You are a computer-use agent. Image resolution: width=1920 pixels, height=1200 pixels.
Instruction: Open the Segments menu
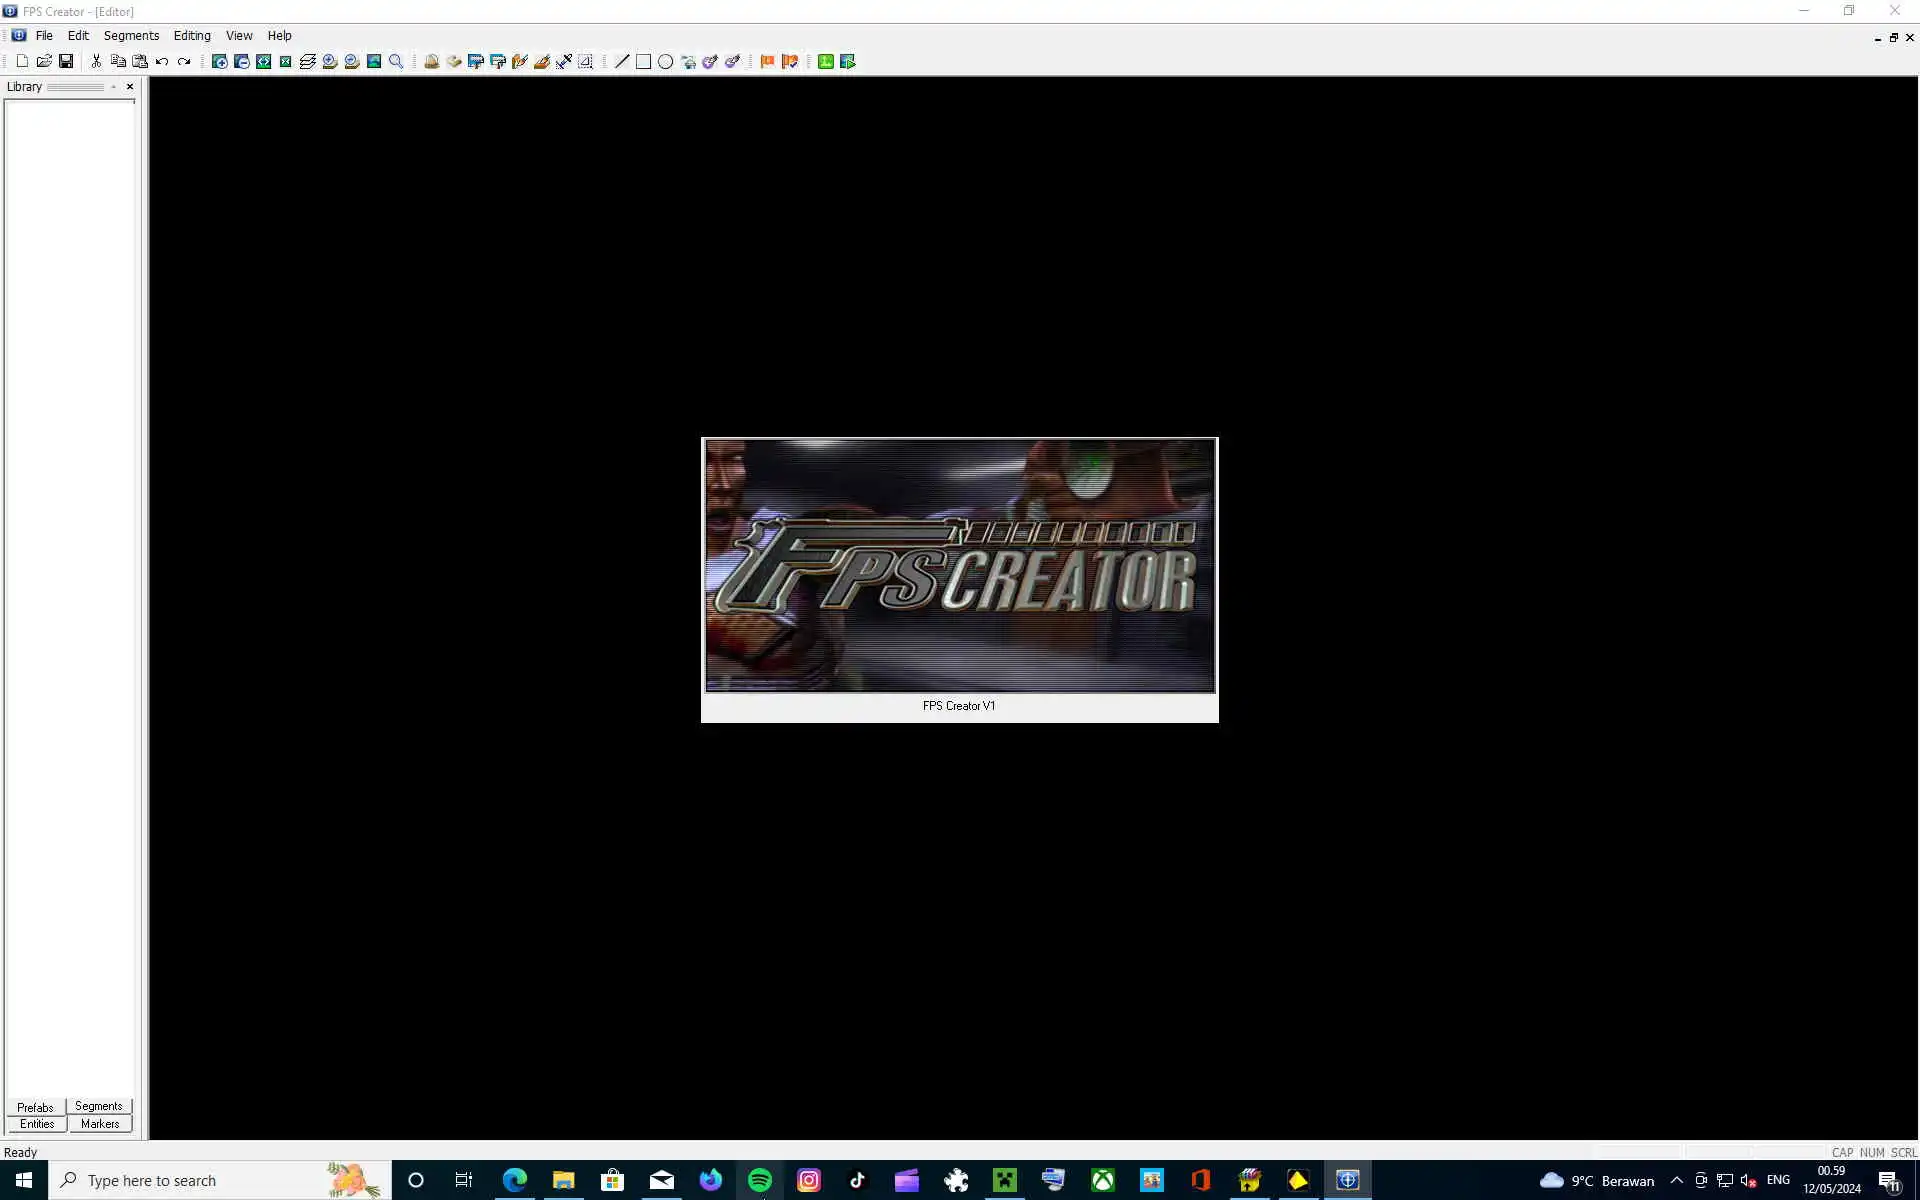pyautogui.click(x=131, y=35)
